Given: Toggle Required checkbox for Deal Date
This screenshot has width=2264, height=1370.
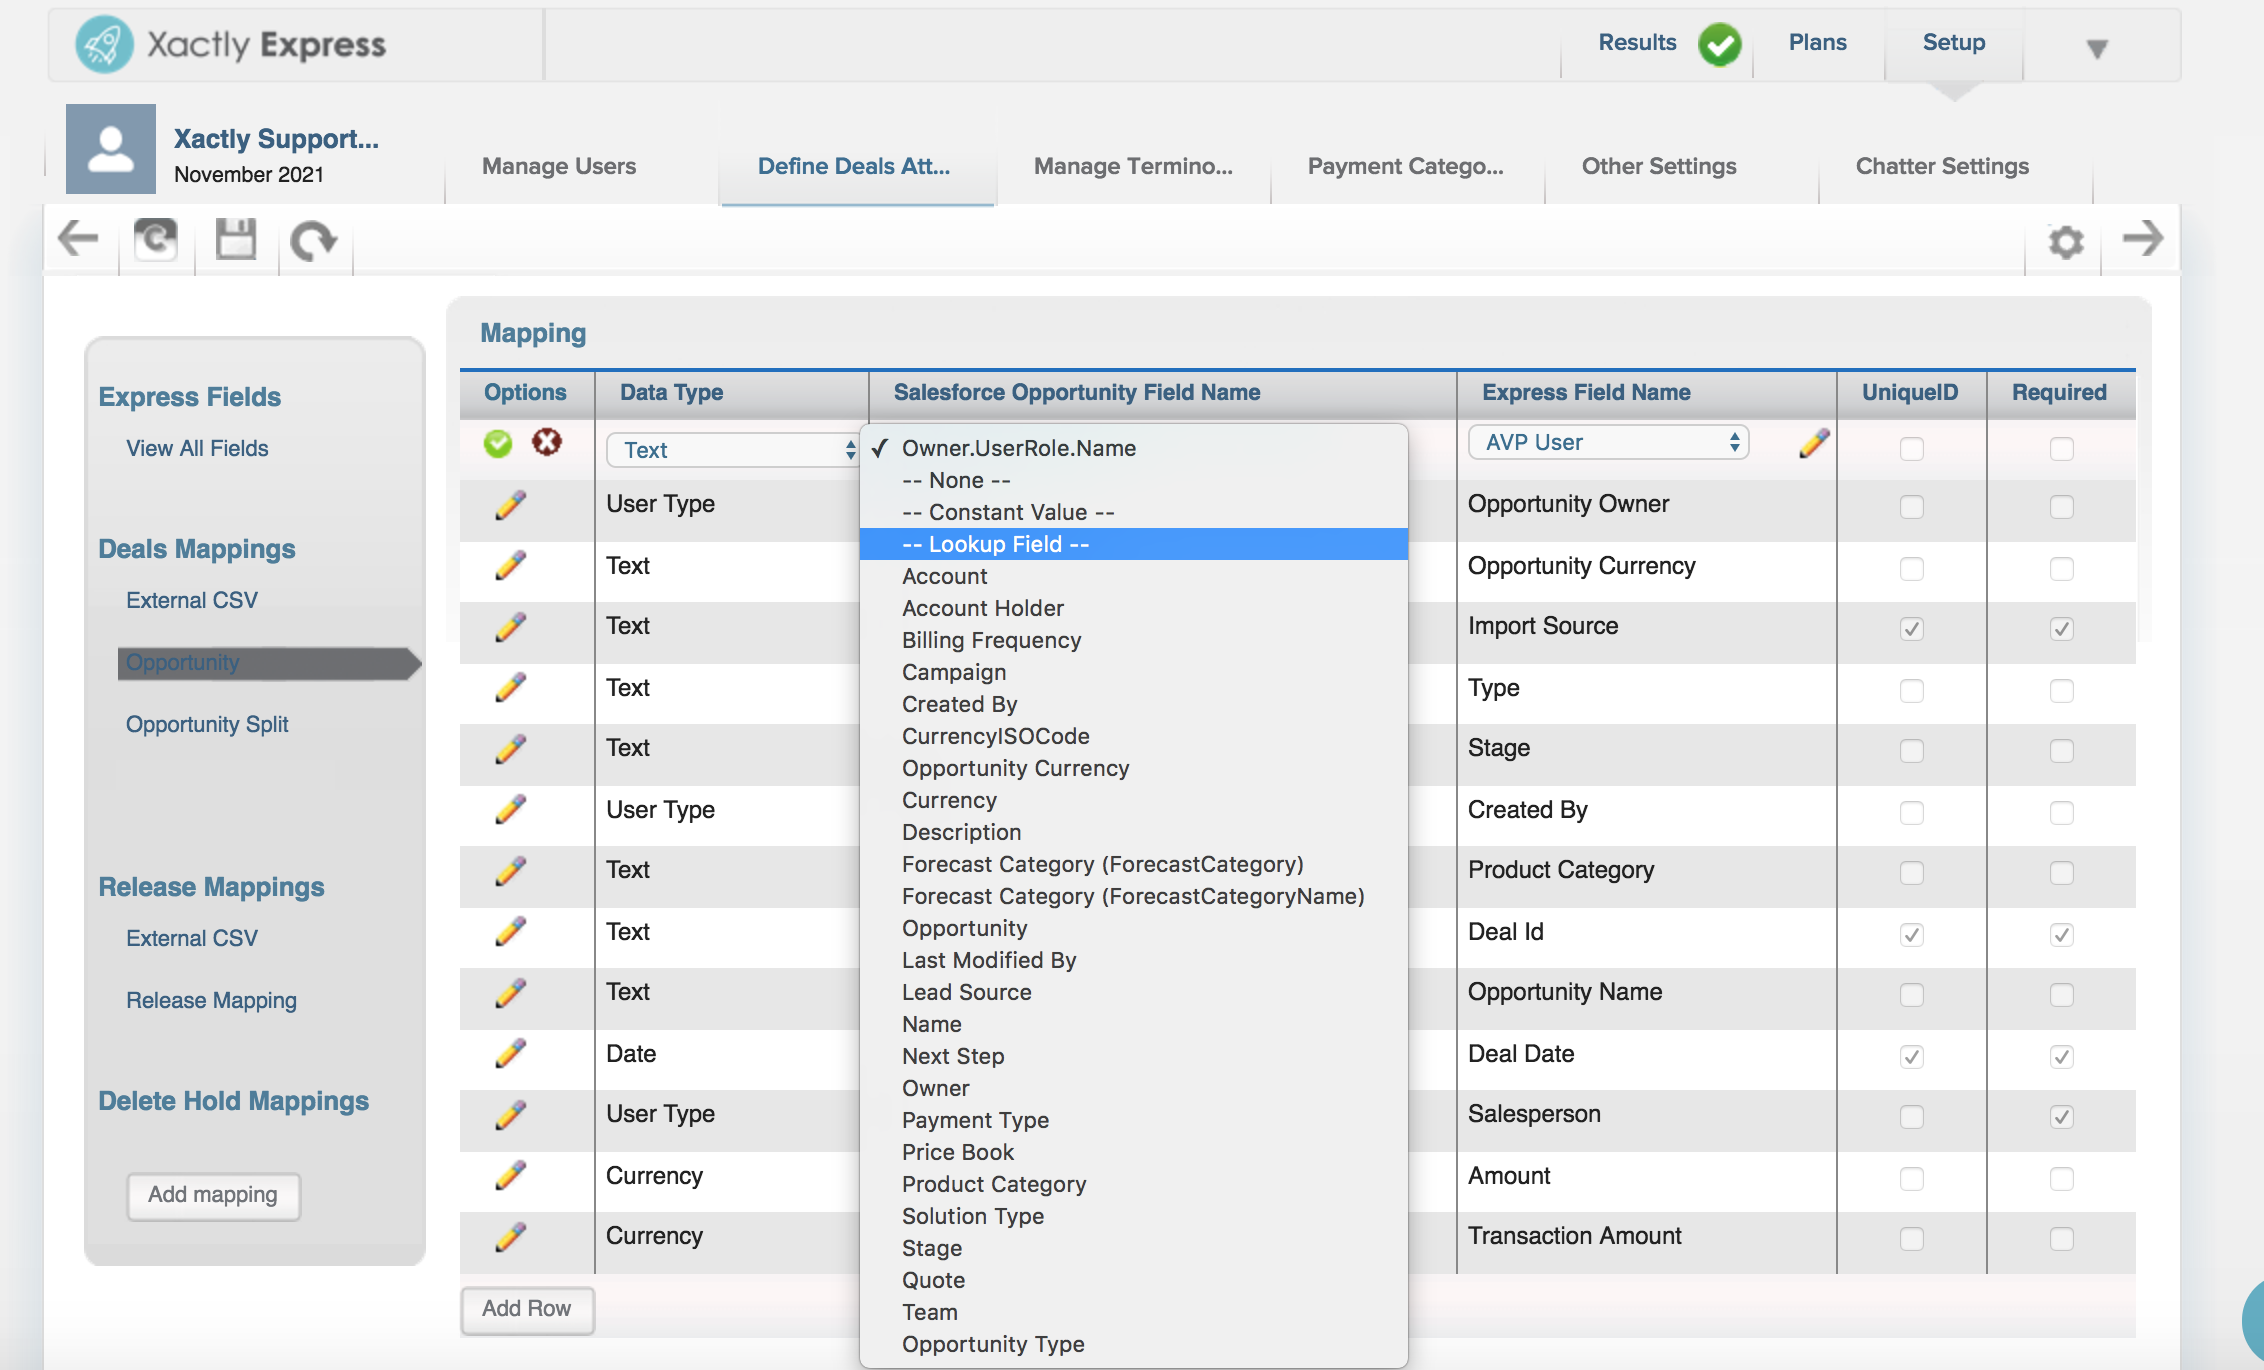Looking at the screenshot, I should (x=2061, y=1057).
